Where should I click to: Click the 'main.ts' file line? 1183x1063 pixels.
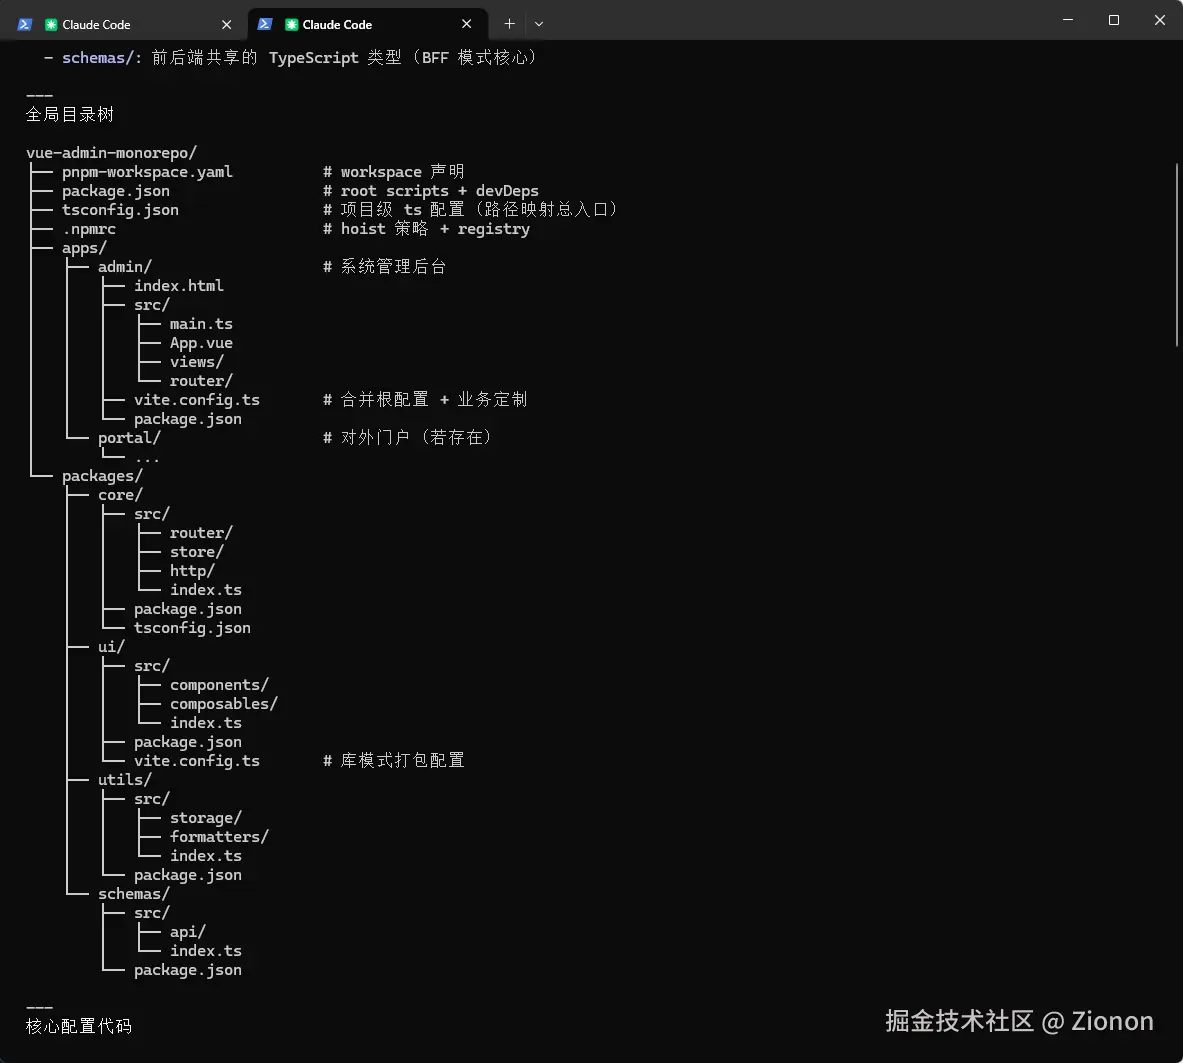[x=201, y=324]
